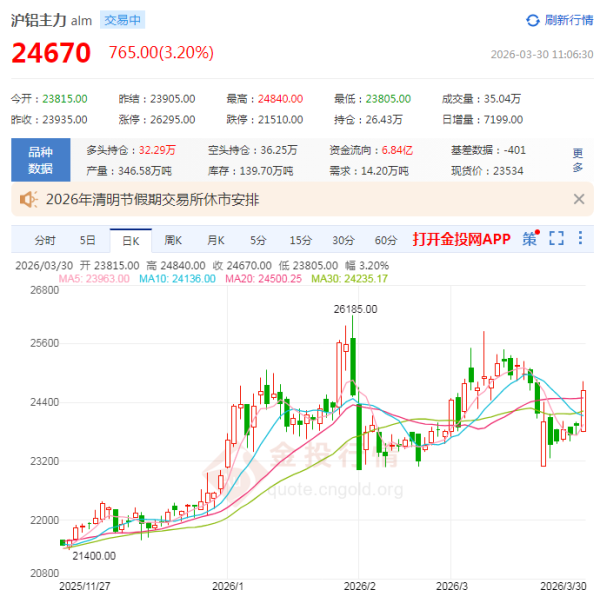Close the 清明节 holiday notice banner
The height and width of the screenshot is (590, 600).
(579, 199)
